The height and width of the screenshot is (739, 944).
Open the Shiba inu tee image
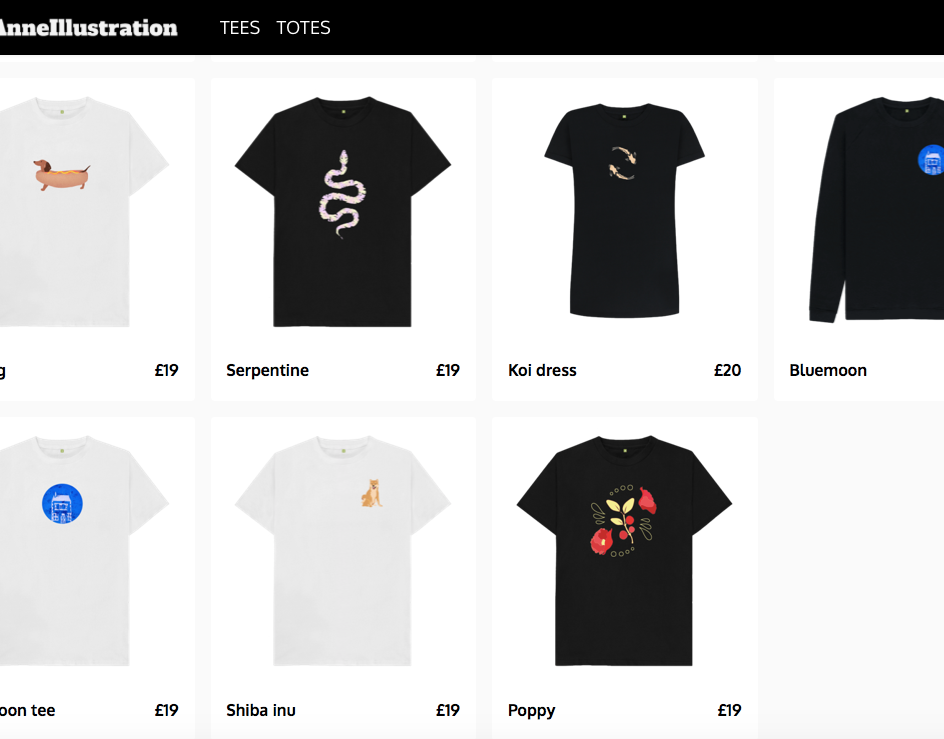pyautogui.click(x=343, y=550)
